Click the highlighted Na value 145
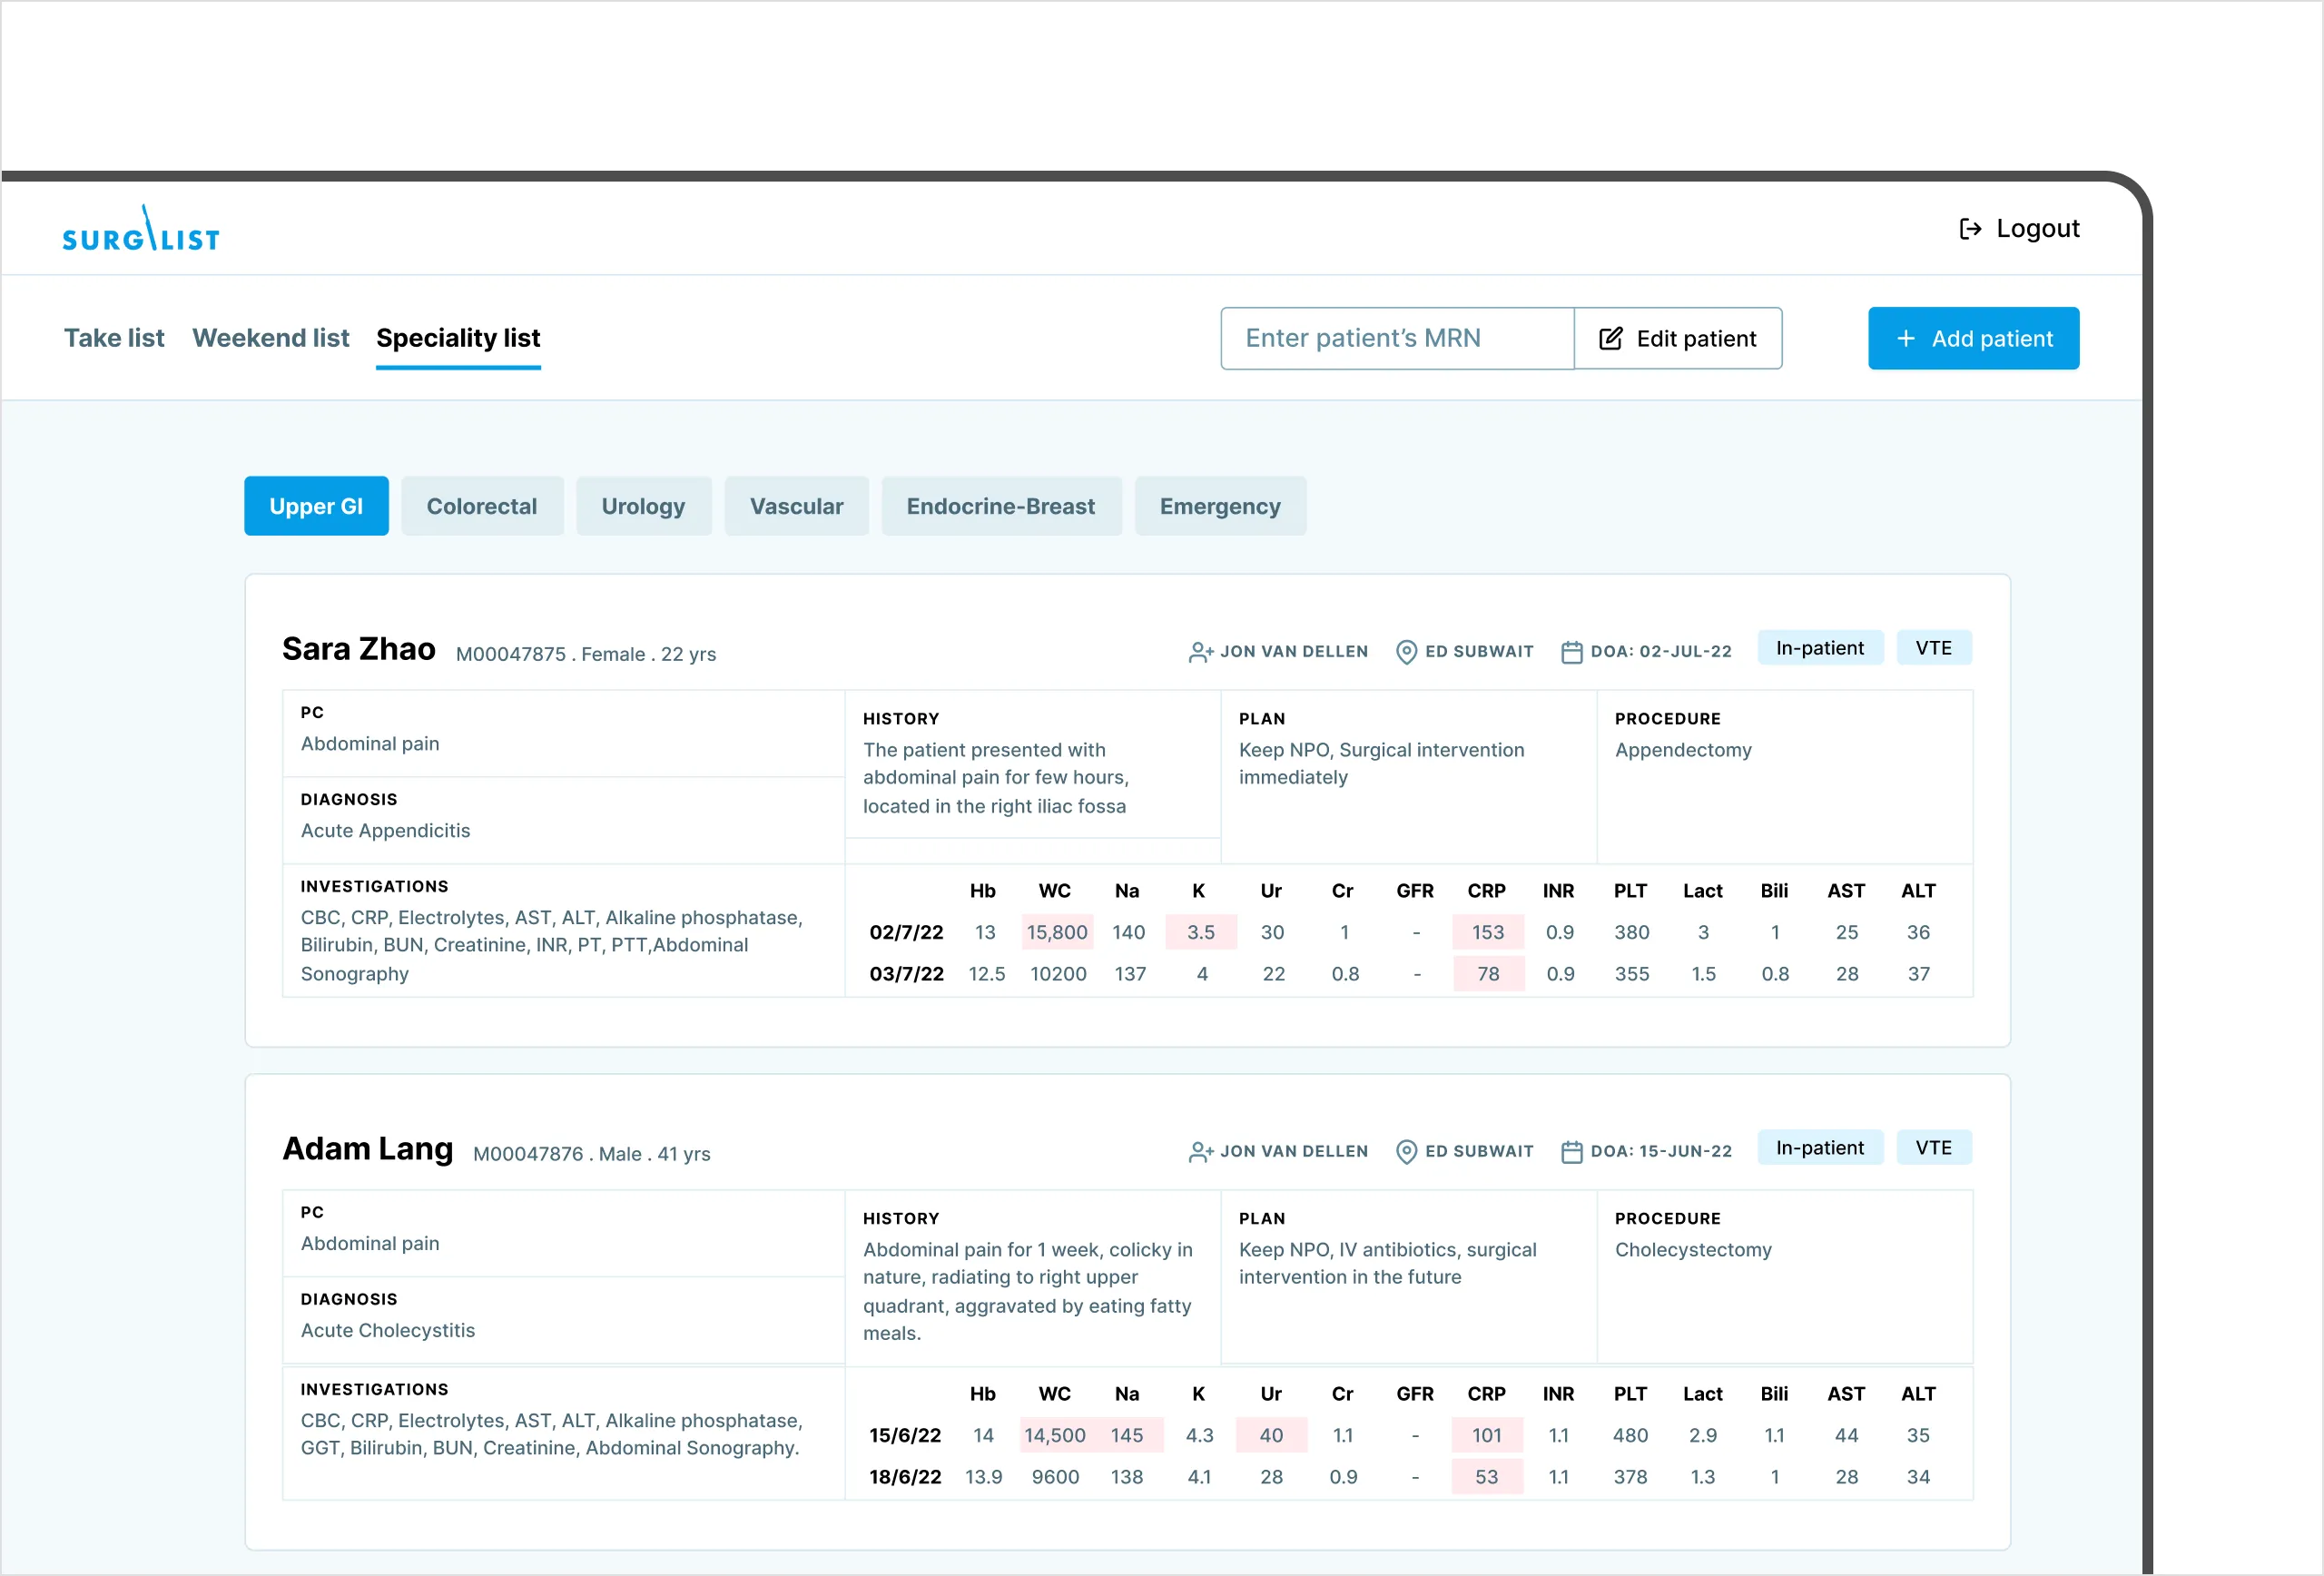The height and width of the screenshot is (1576, 2324). pos(1127,1436)
